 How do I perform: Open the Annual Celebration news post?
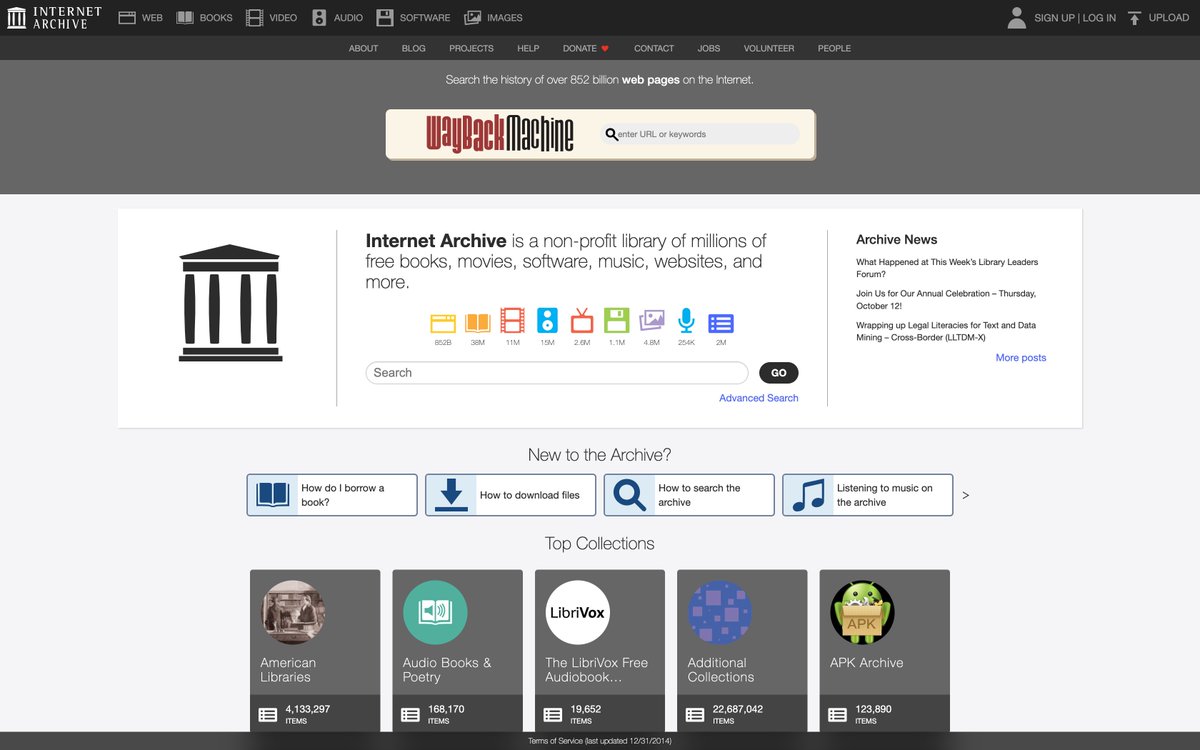[x=946, y=300]
